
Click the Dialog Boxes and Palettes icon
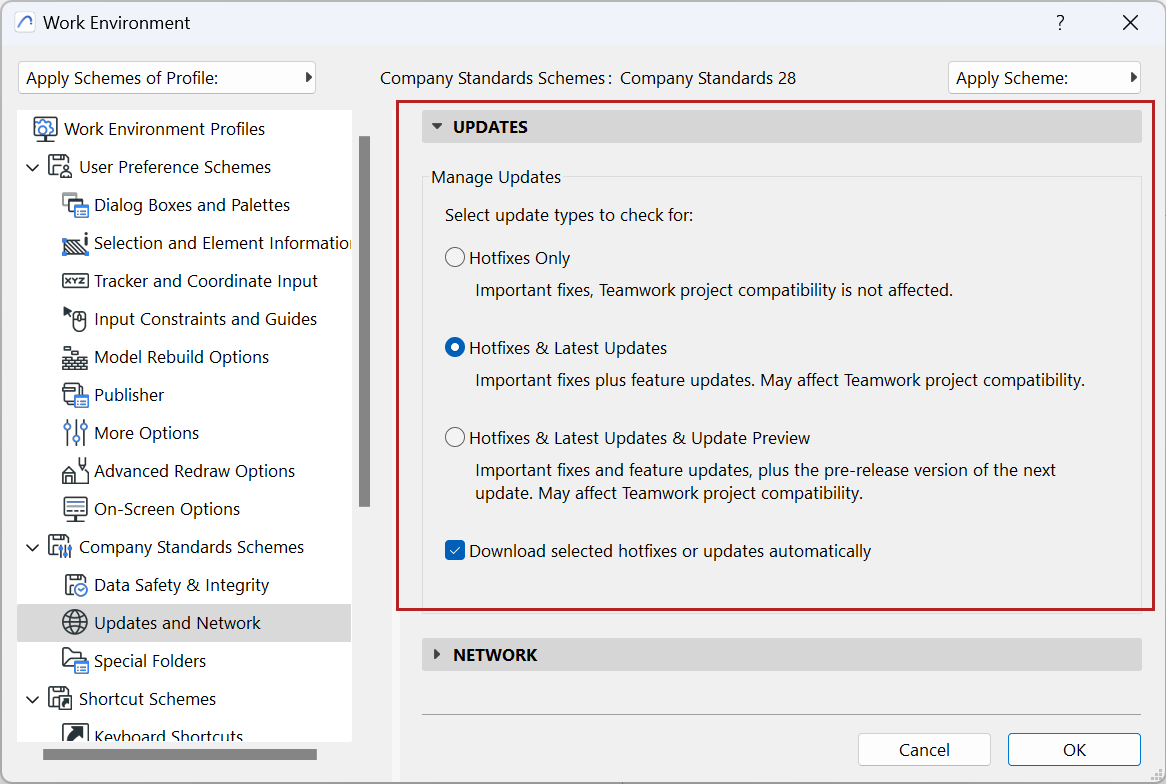[76, 205]
